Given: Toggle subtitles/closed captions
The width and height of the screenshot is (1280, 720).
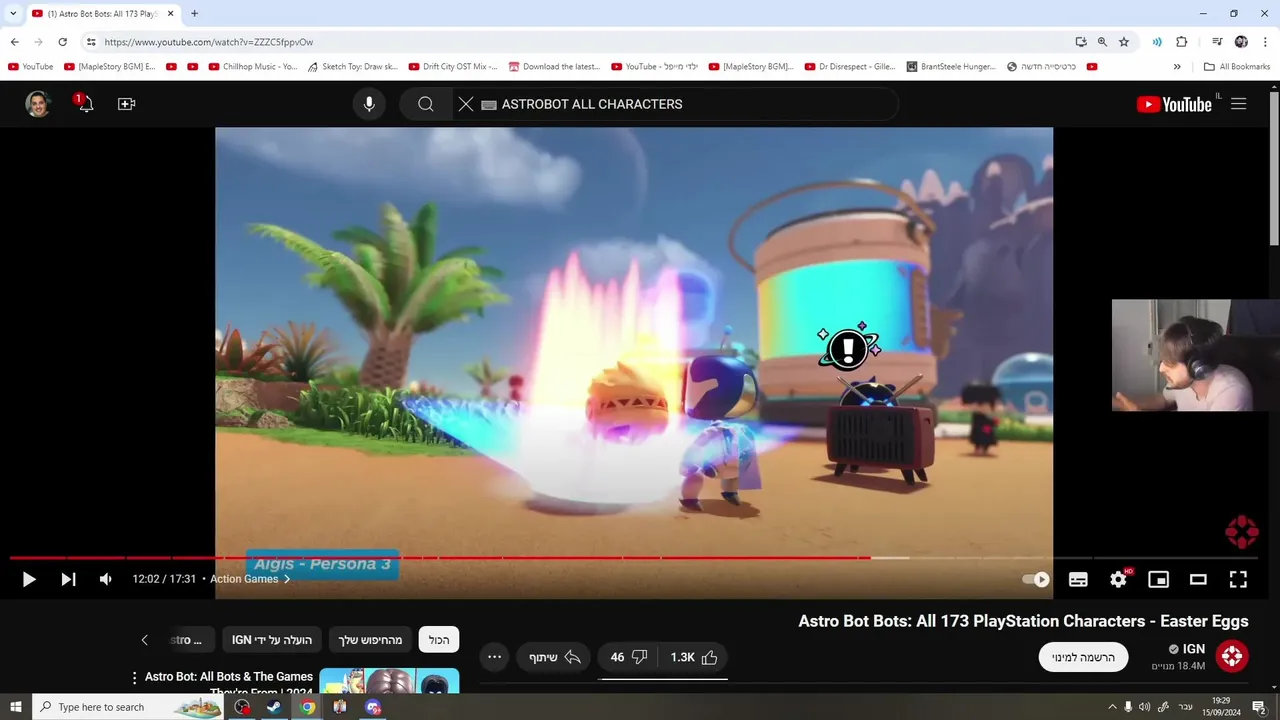Looking at the screenshot, I should coord(1078,579).
